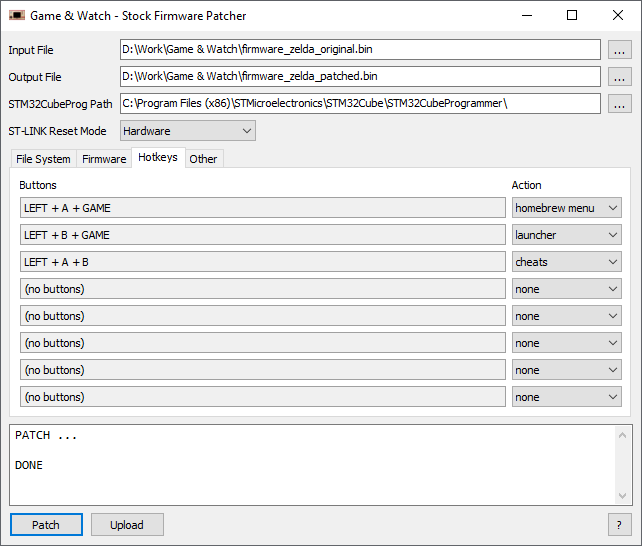Click the browse button for Output File
This screenshot has height=546, width=642.
point(620,77)
